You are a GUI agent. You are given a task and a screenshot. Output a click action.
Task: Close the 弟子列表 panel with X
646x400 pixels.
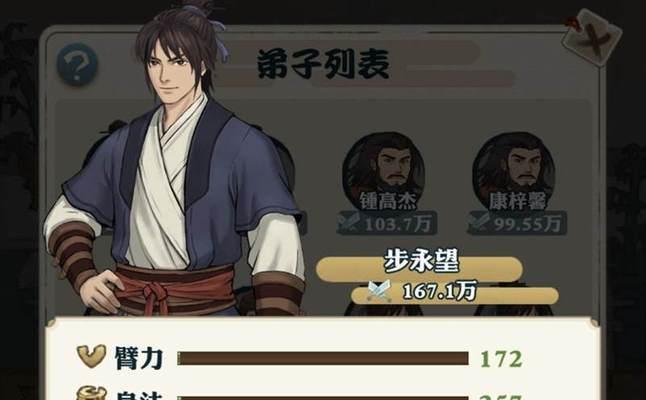[x=592, y=37]
